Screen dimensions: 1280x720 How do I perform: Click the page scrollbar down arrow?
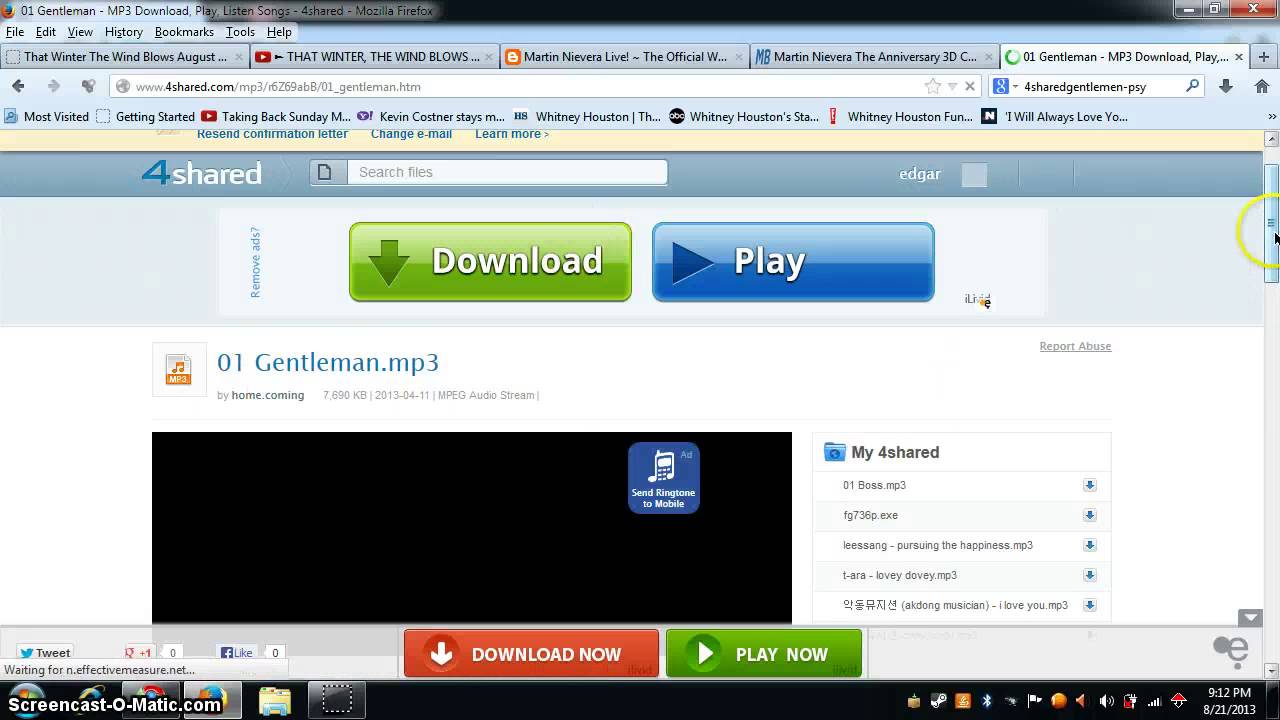pos(1272,670)
